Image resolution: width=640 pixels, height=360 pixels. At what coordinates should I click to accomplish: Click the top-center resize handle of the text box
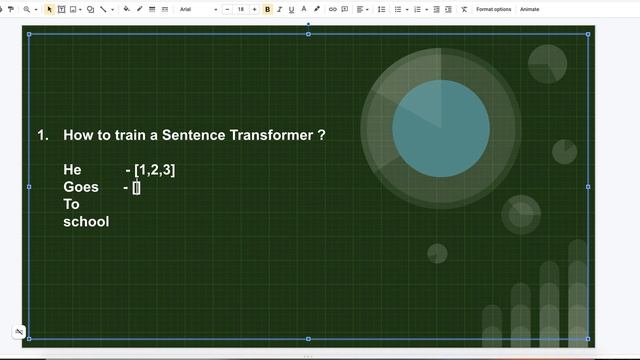pyautogui.click(x=308, y=34)
